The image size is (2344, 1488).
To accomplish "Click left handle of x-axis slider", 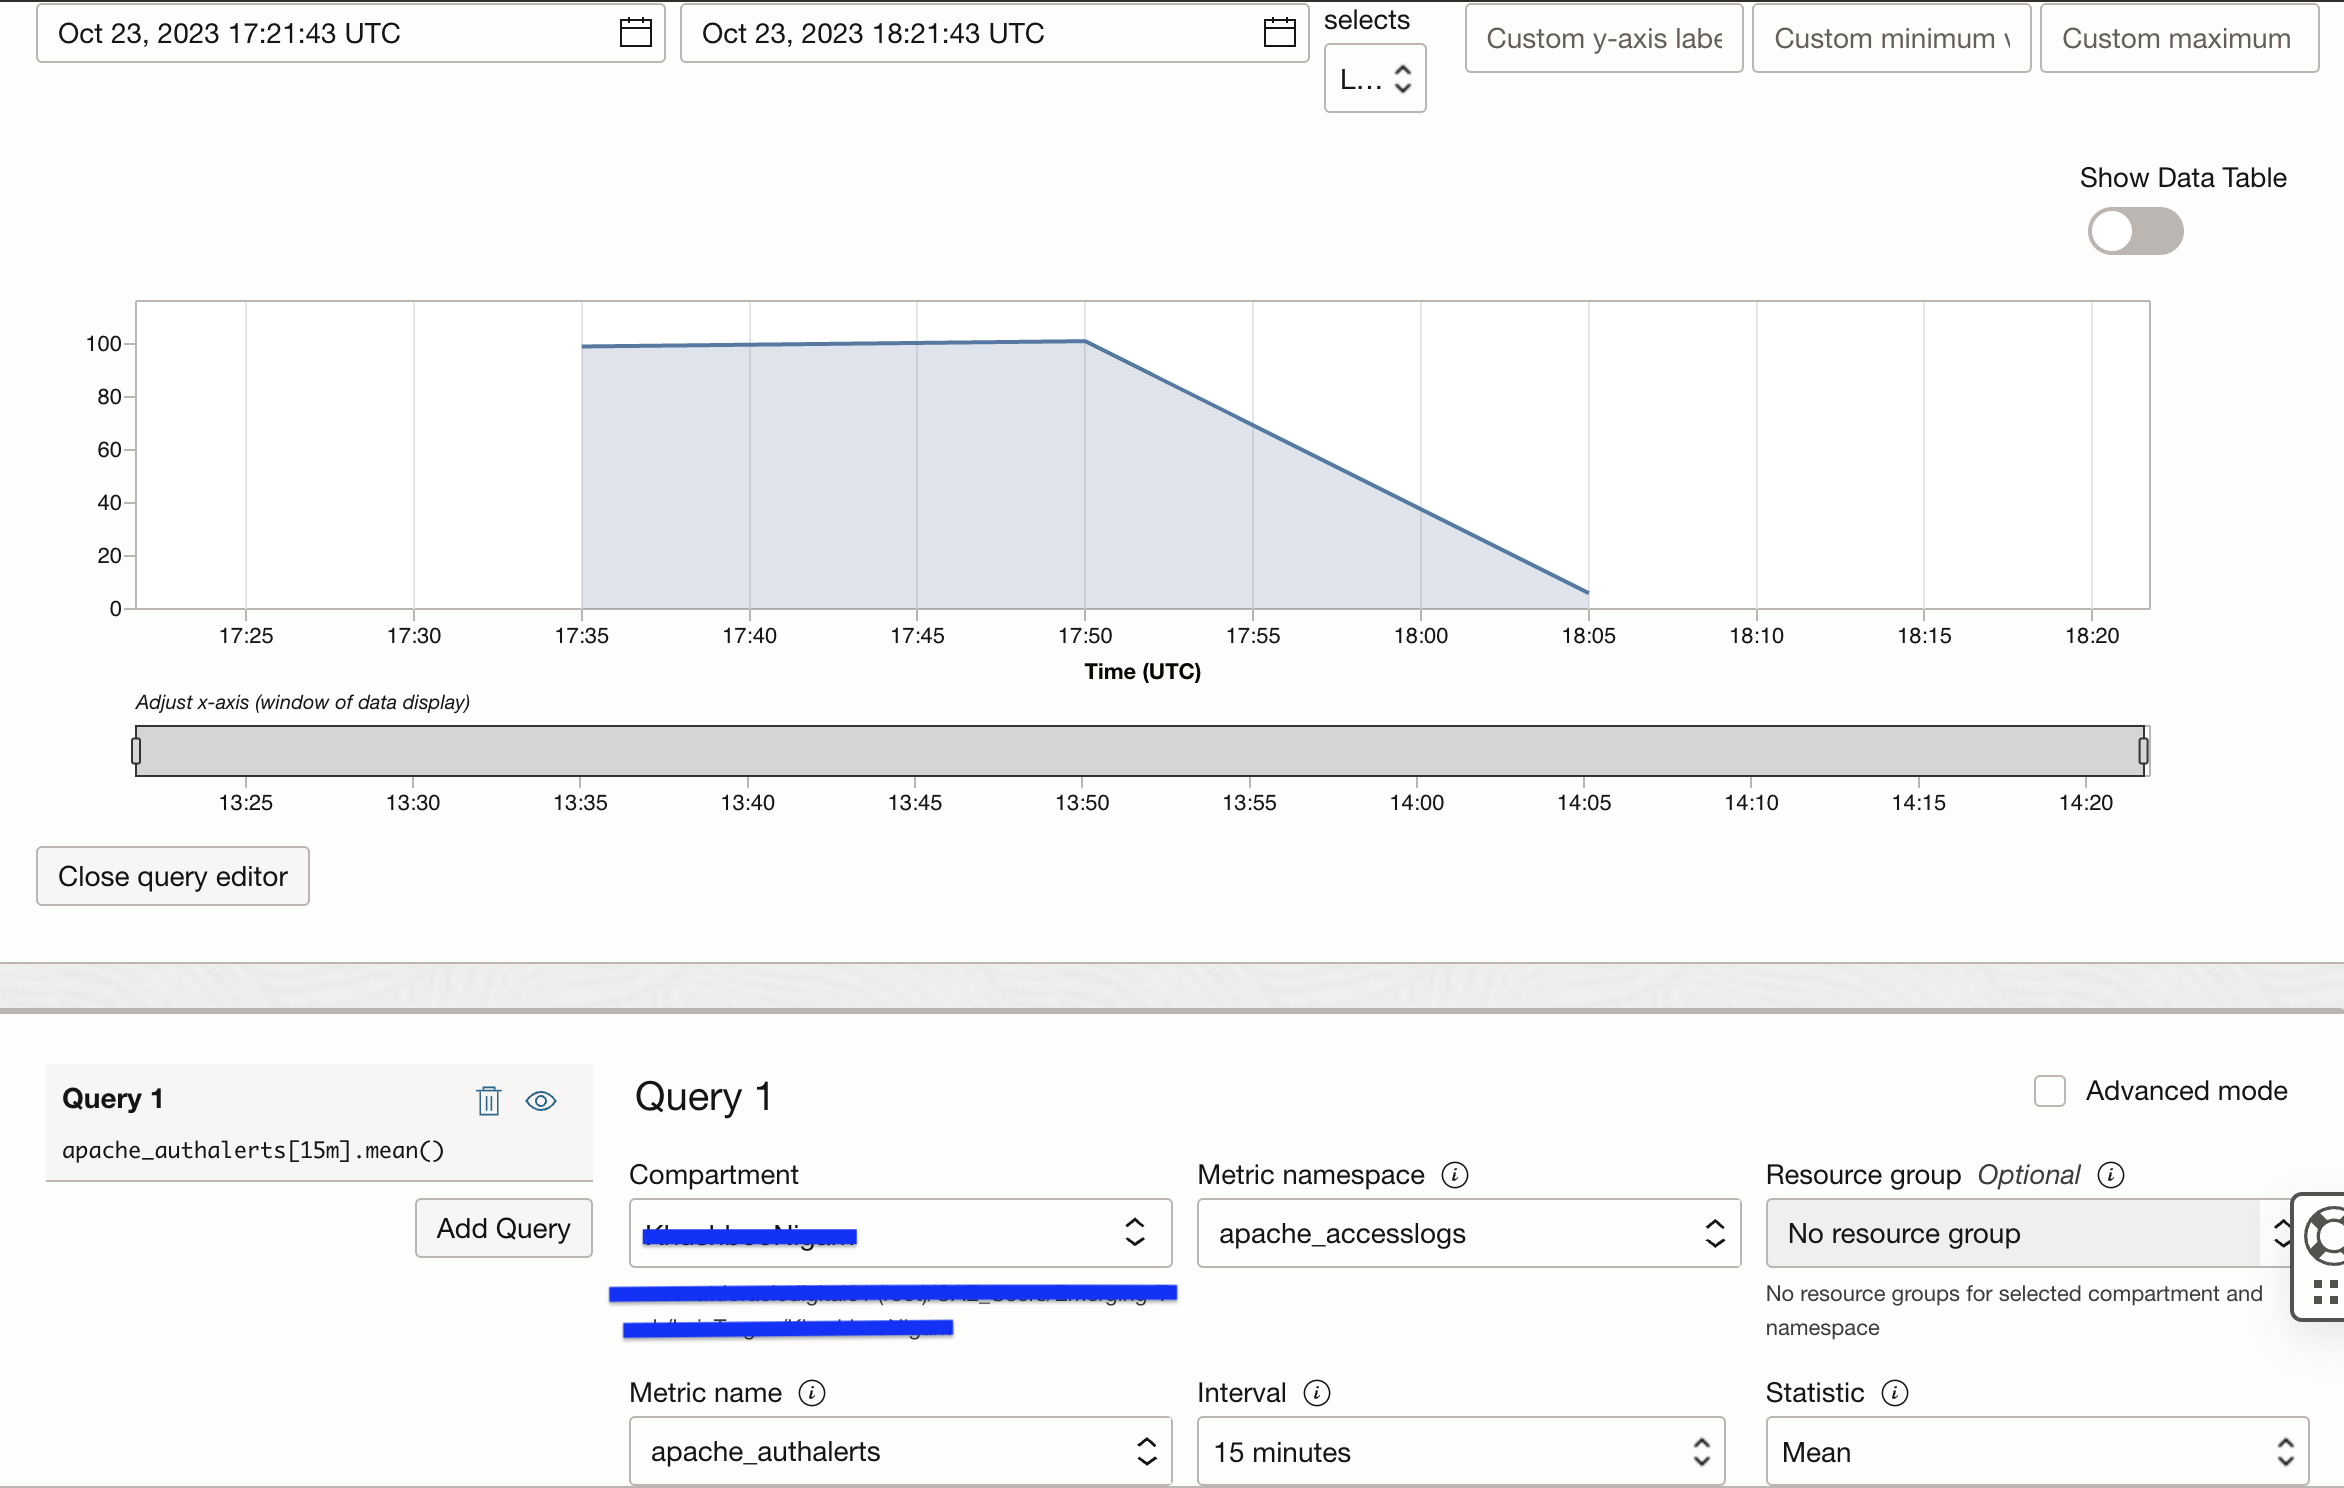I will coord(136,751).
